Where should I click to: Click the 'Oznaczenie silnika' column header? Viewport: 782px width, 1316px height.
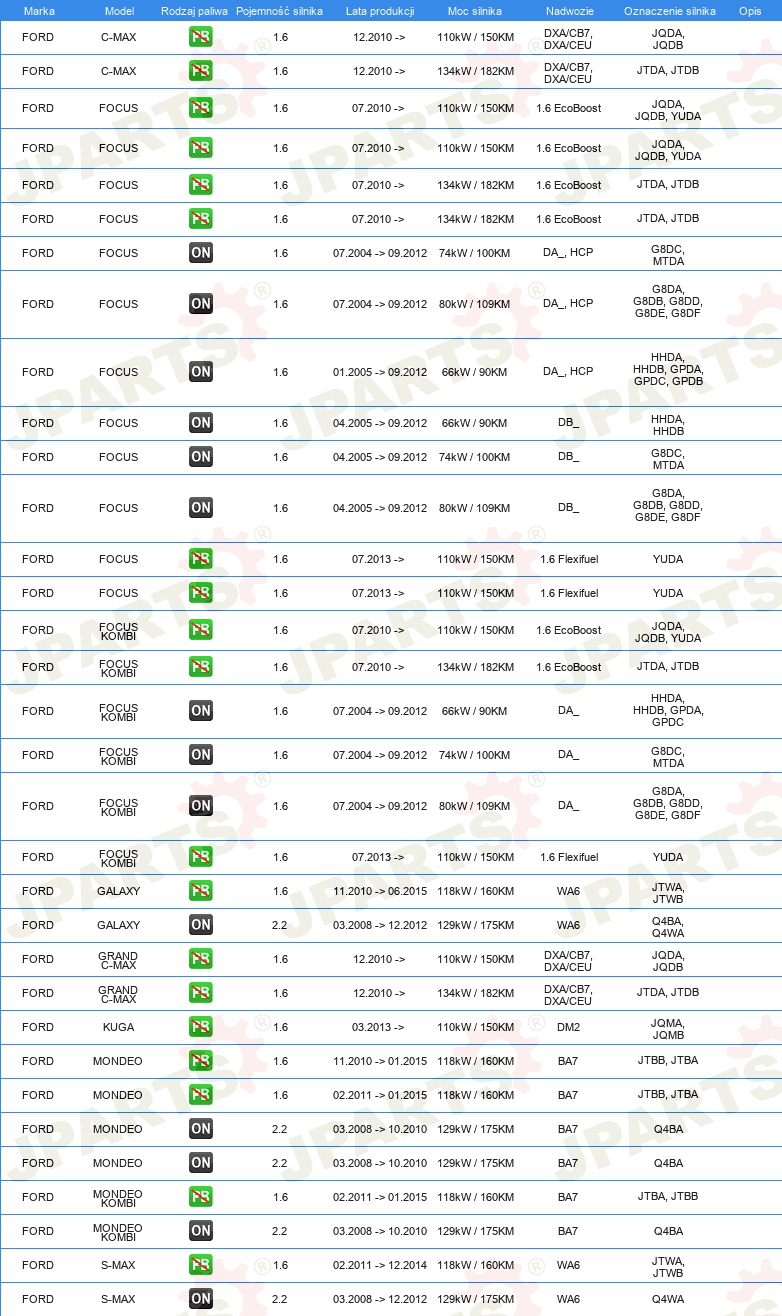click(x=669, y=11)
